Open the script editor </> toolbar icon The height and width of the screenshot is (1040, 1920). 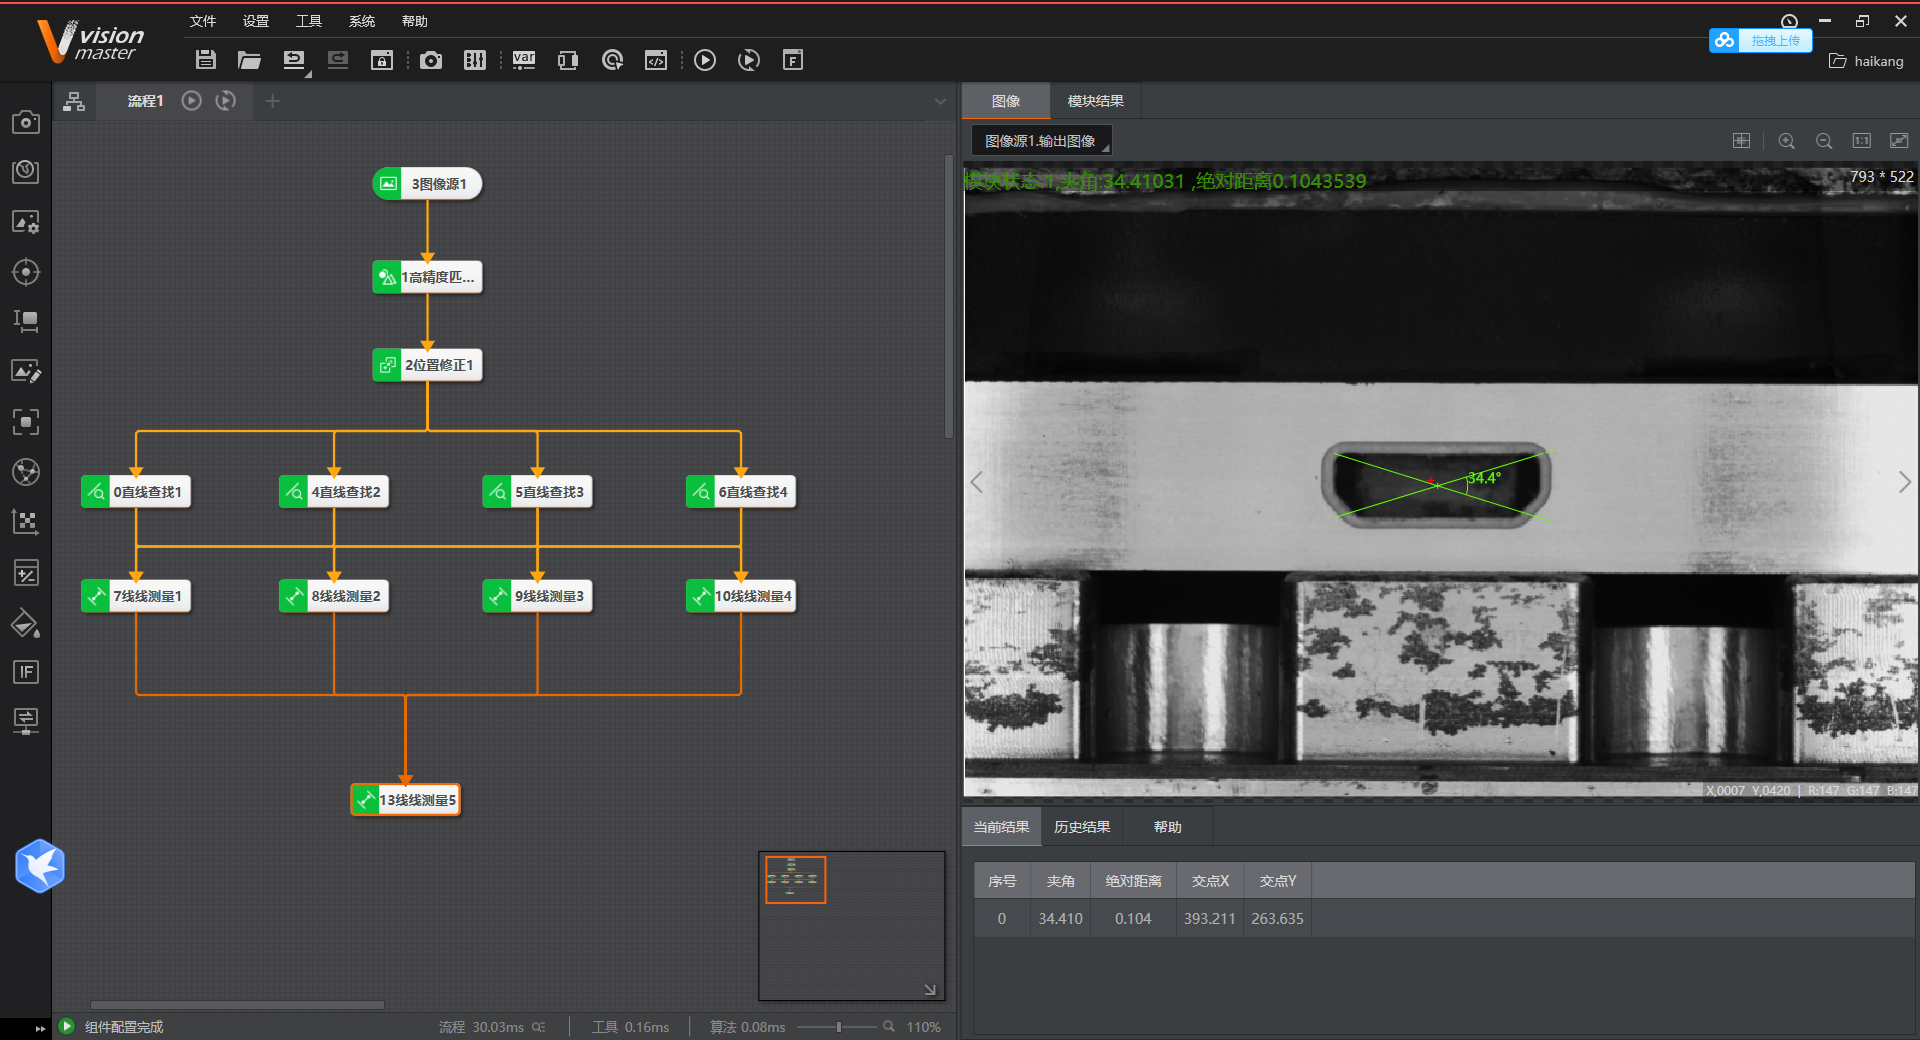655,60
